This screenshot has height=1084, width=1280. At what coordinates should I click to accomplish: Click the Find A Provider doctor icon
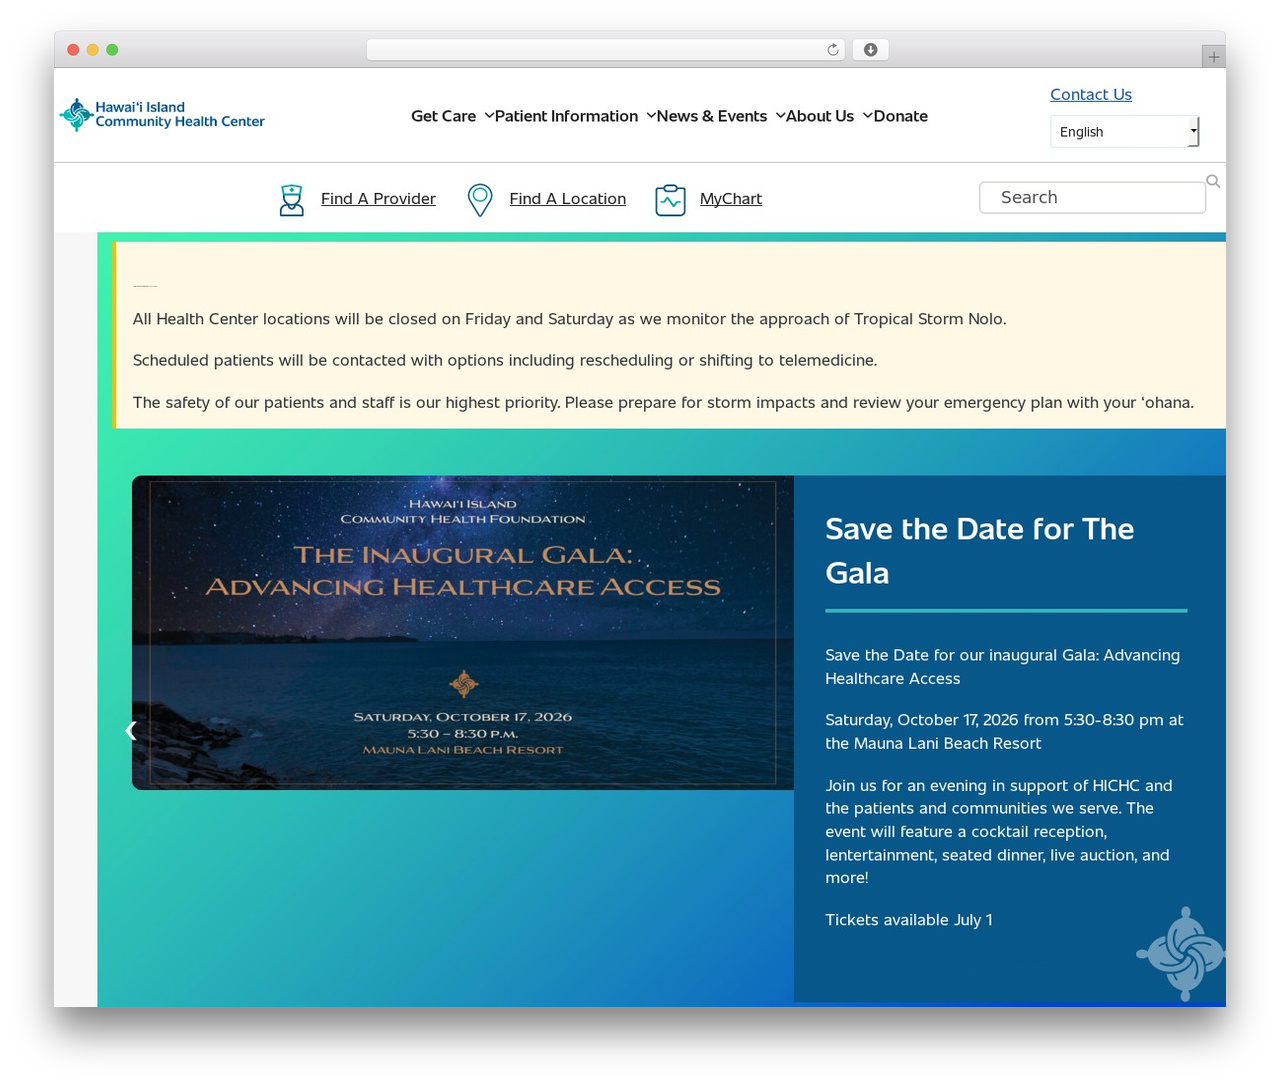pos(291,200)
